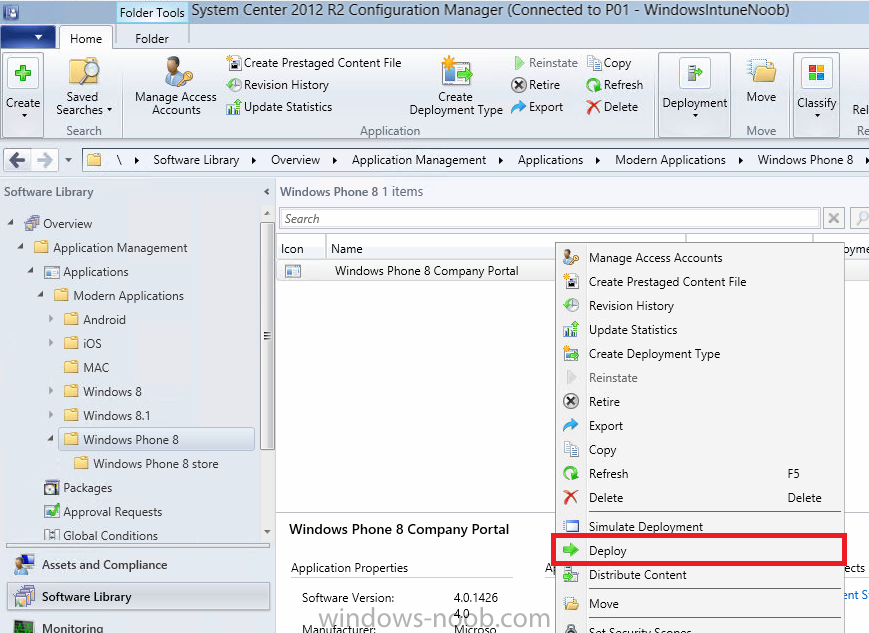Collapse the Applications tree node

click(30, 270)
